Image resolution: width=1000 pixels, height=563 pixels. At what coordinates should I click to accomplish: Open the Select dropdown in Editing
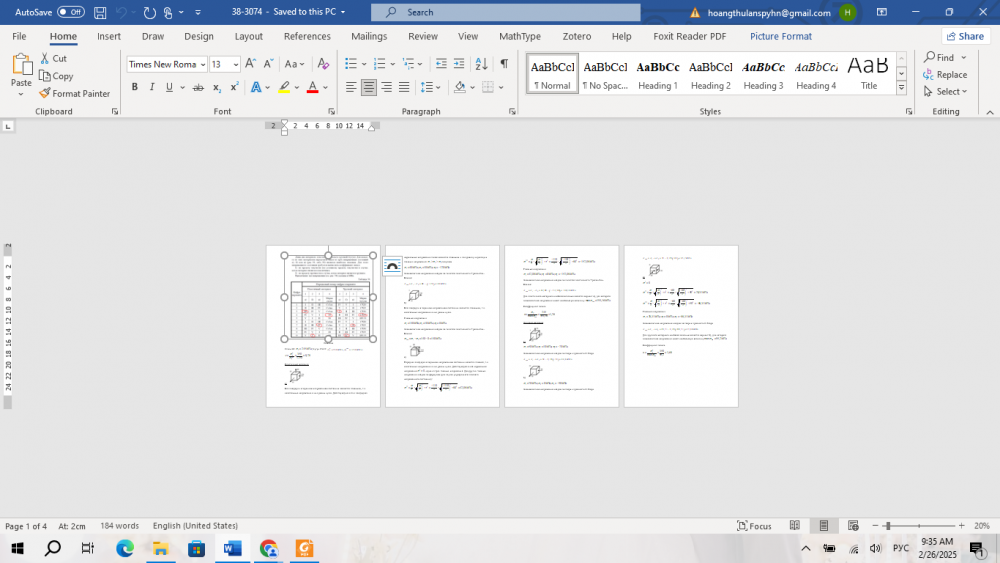[x=946, y=91]
